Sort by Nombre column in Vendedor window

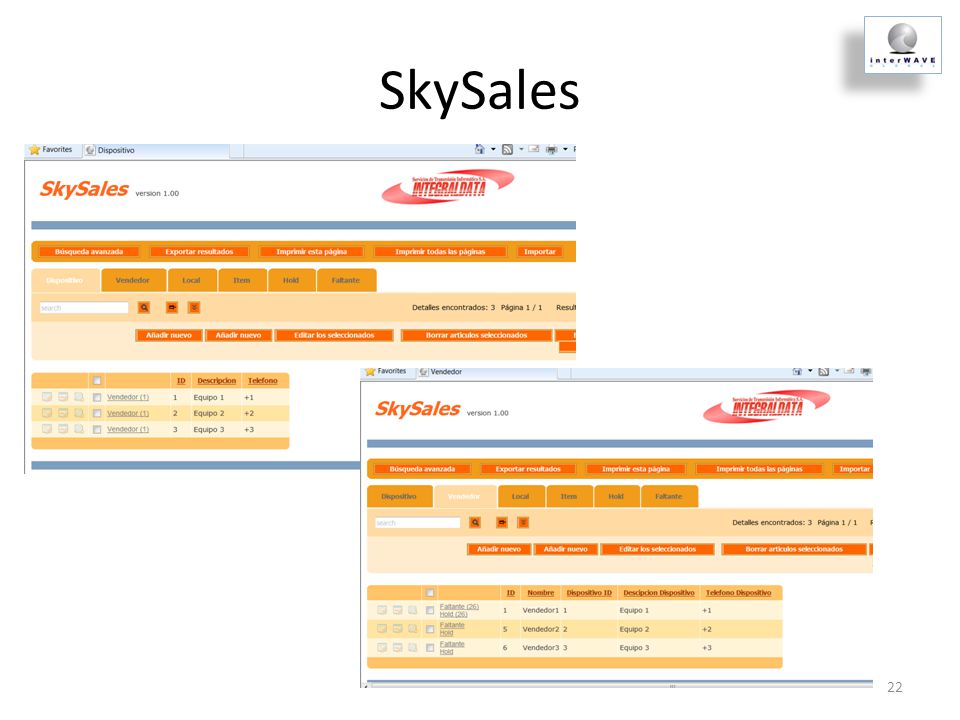tap(541, 593)
